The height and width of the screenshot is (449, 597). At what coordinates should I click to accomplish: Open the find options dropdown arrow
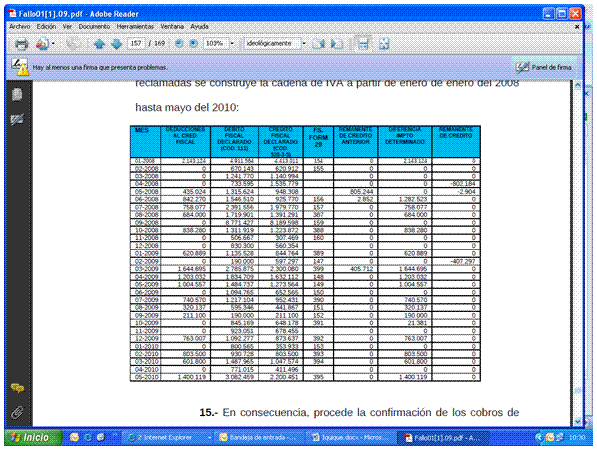click(x=304, y=43)
